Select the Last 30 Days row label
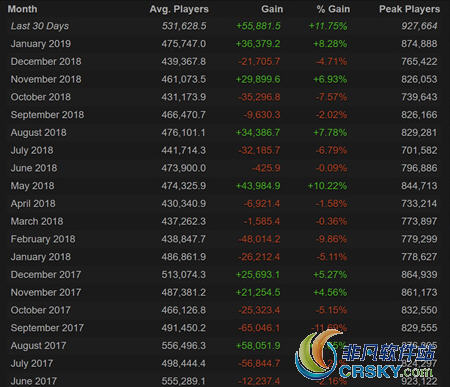This screenshot has width=450, height=387. (40, 26)
